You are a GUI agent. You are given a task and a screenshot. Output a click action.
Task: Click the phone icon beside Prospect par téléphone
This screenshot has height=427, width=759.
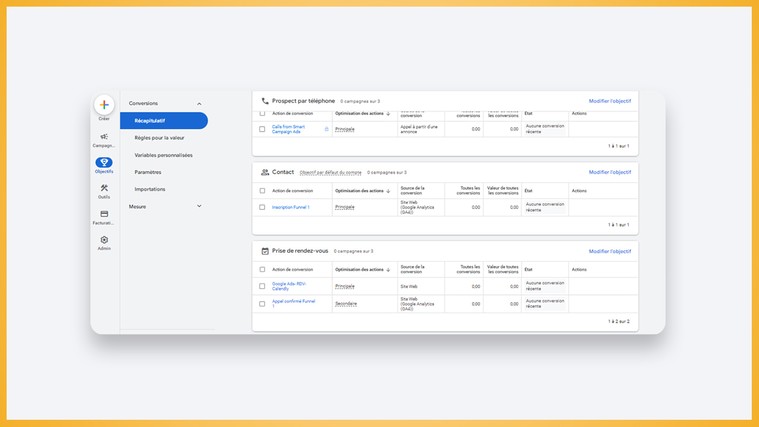pos(265,101)
